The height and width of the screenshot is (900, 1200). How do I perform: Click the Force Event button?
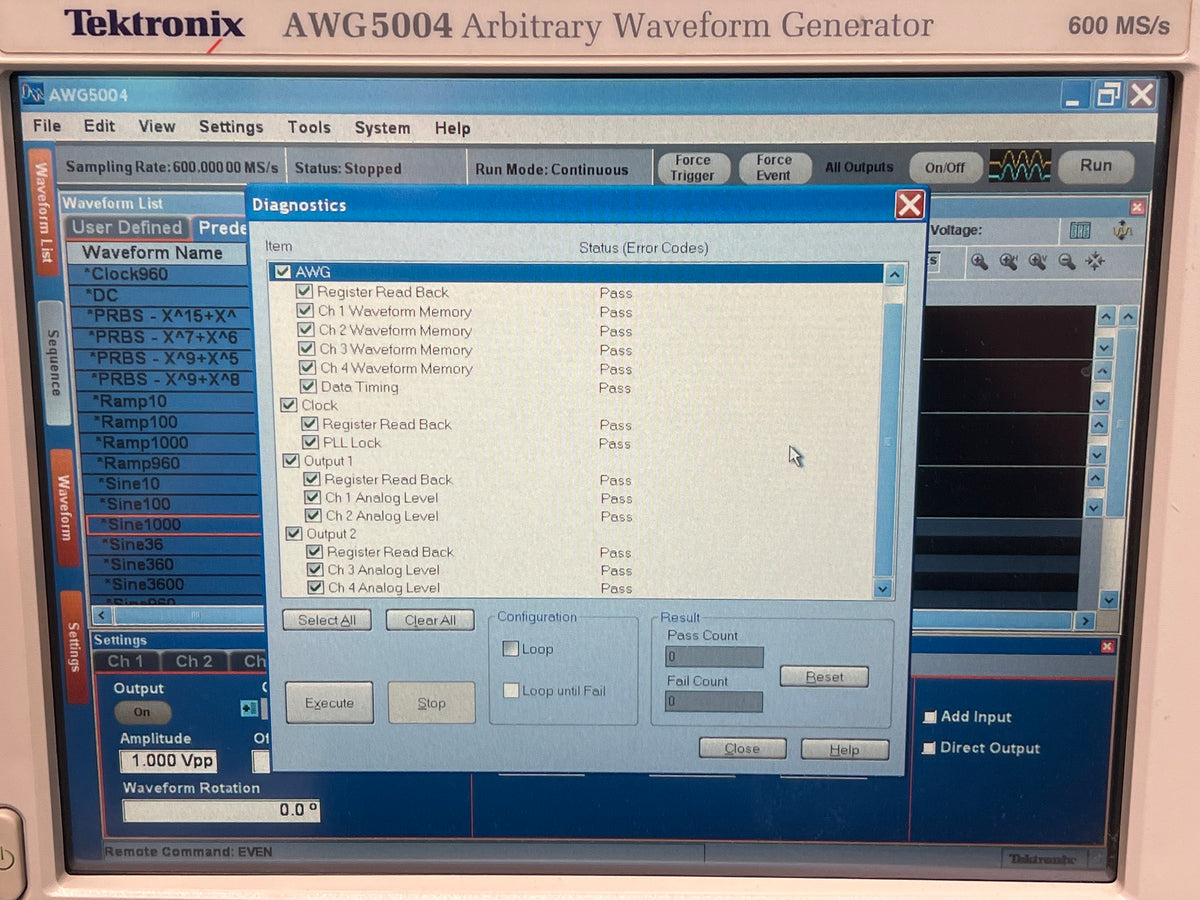(x=774, y=167)
